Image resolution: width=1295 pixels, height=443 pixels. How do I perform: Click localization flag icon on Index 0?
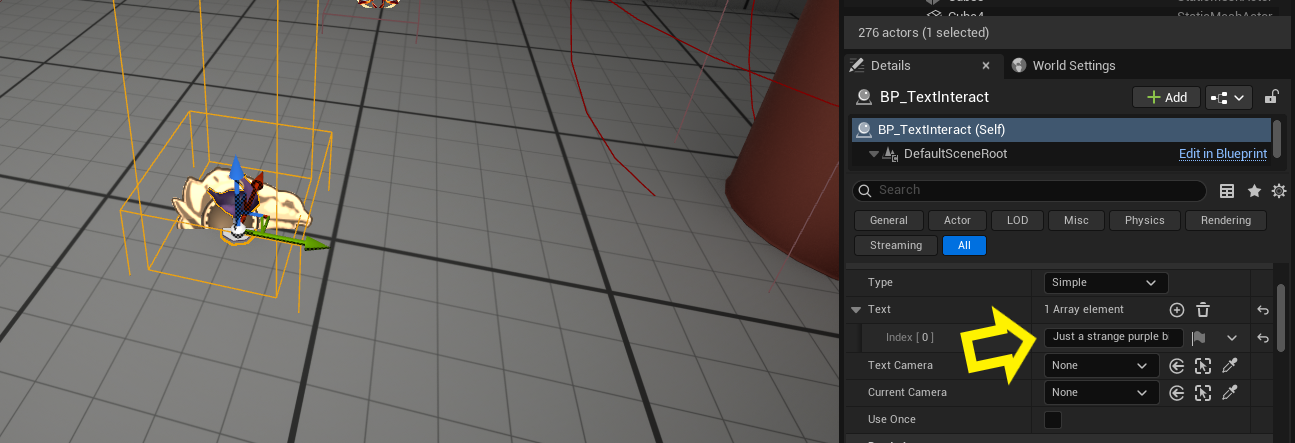1199,338
